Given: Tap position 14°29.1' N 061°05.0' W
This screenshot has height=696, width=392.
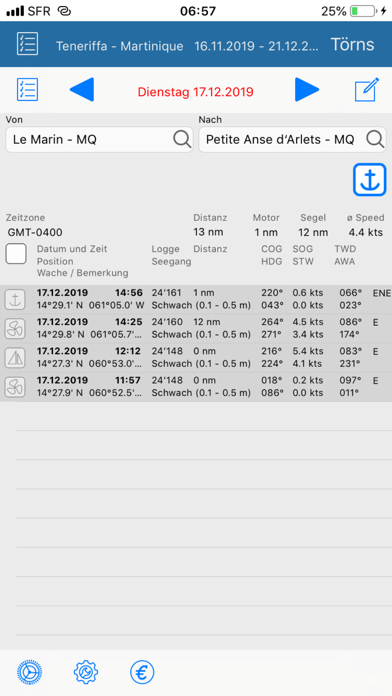Looking at the screenshot, I should (x=91, y=305).
